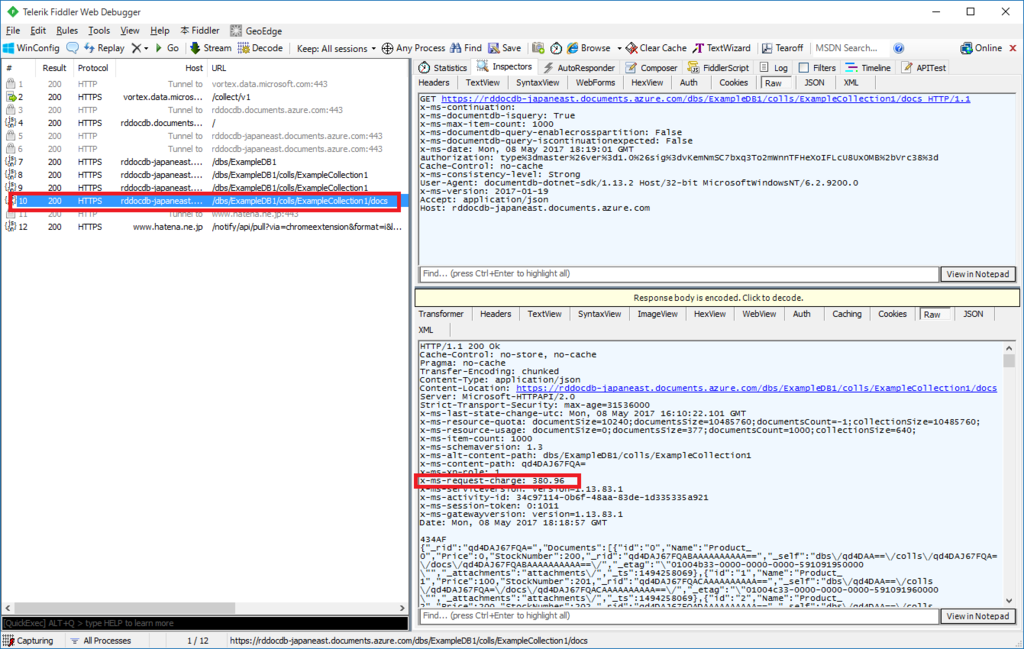Select the response Transformer tab
1024x649 pixels.
point(441,314)
